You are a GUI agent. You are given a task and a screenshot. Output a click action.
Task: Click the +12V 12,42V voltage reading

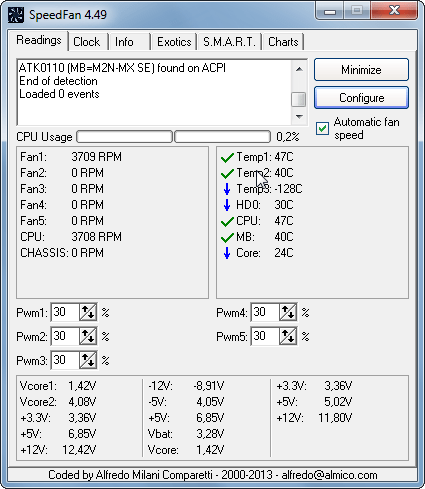click(x=58, y=450)
